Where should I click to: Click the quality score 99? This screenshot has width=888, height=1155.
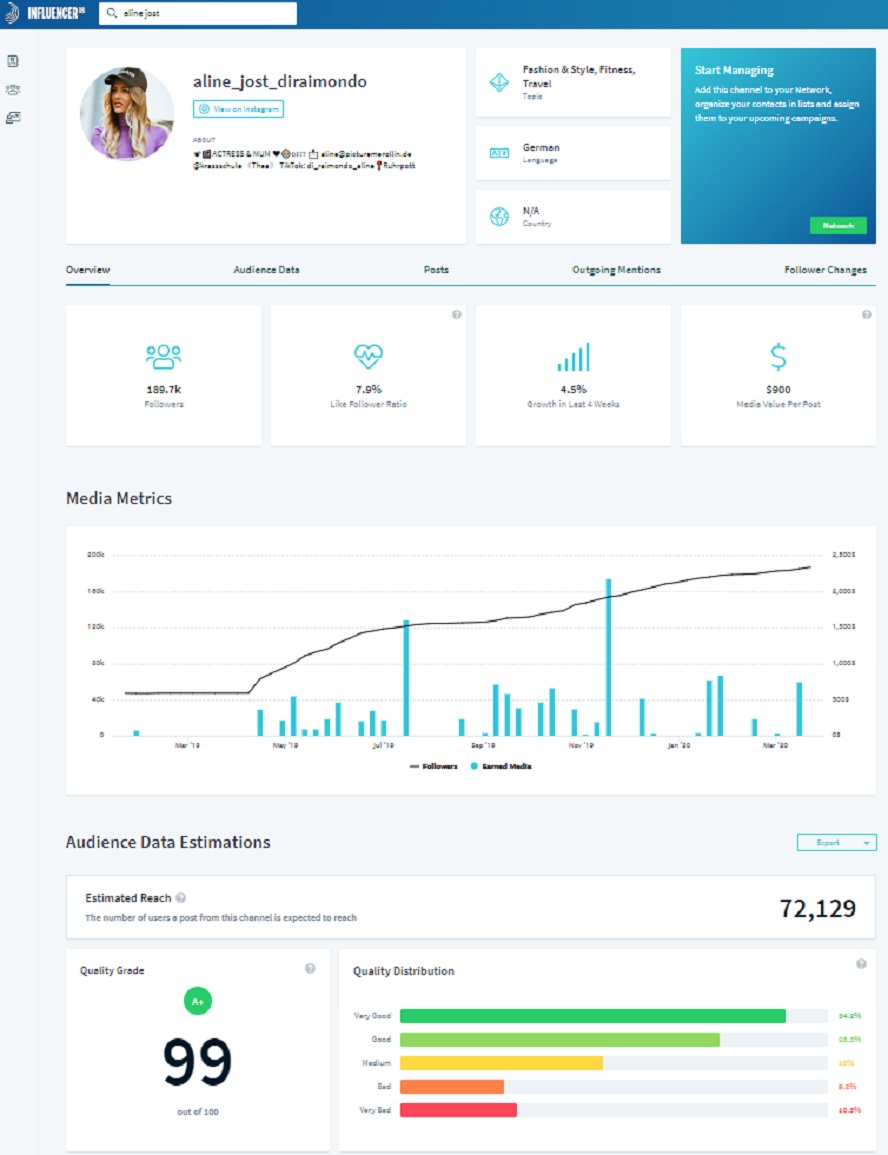point(197,1061)
